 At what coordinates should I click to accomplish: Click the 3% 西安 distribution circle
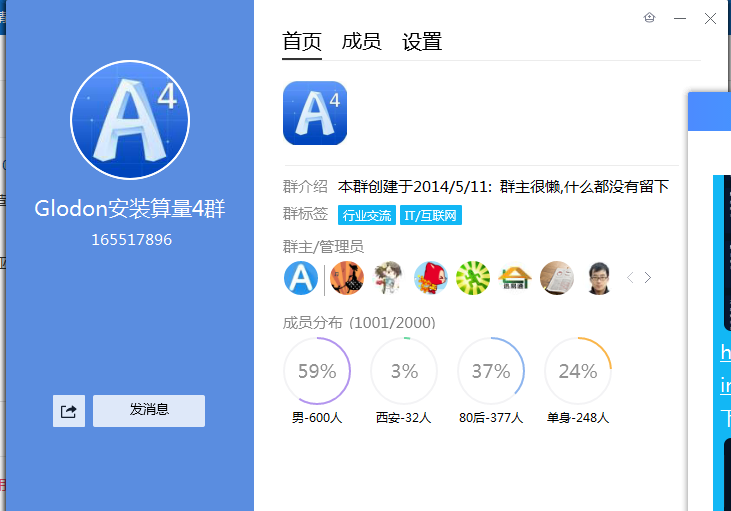(404, 371)
